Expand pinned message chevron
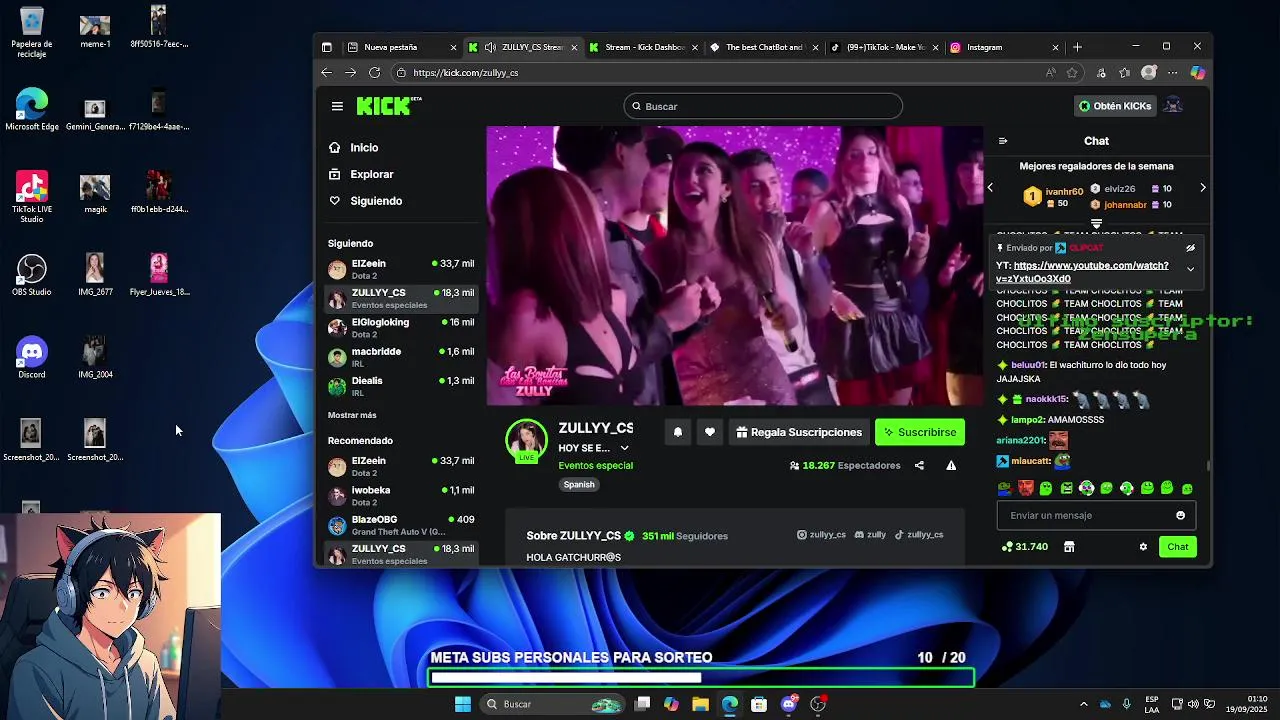 coord(1190,269)
